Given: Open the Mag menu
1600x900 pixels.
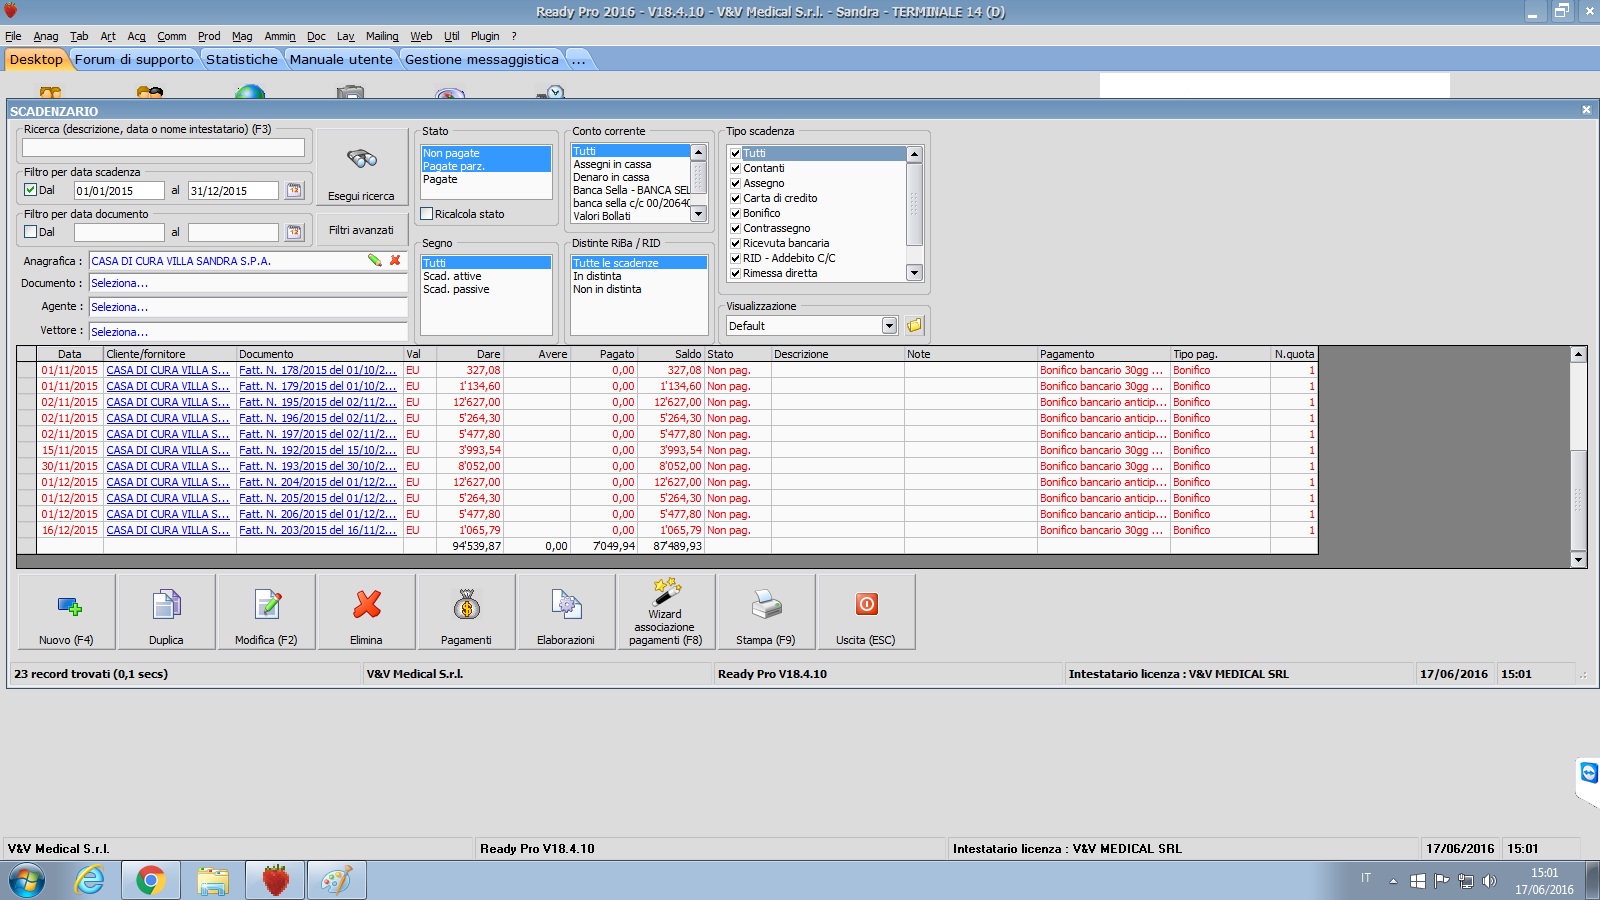Looking at the screenshot, I should [x=242, y=36].
